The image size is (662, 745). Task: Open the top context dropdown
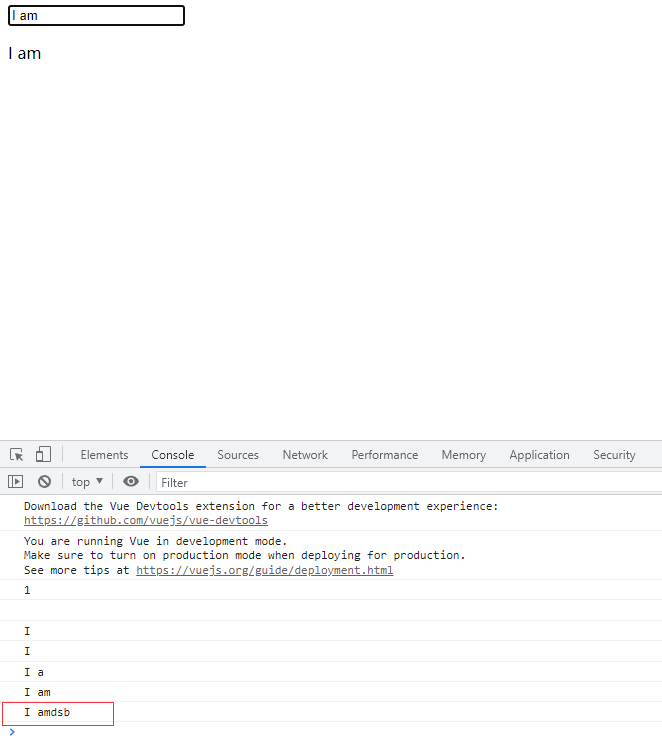pos(87,482)
